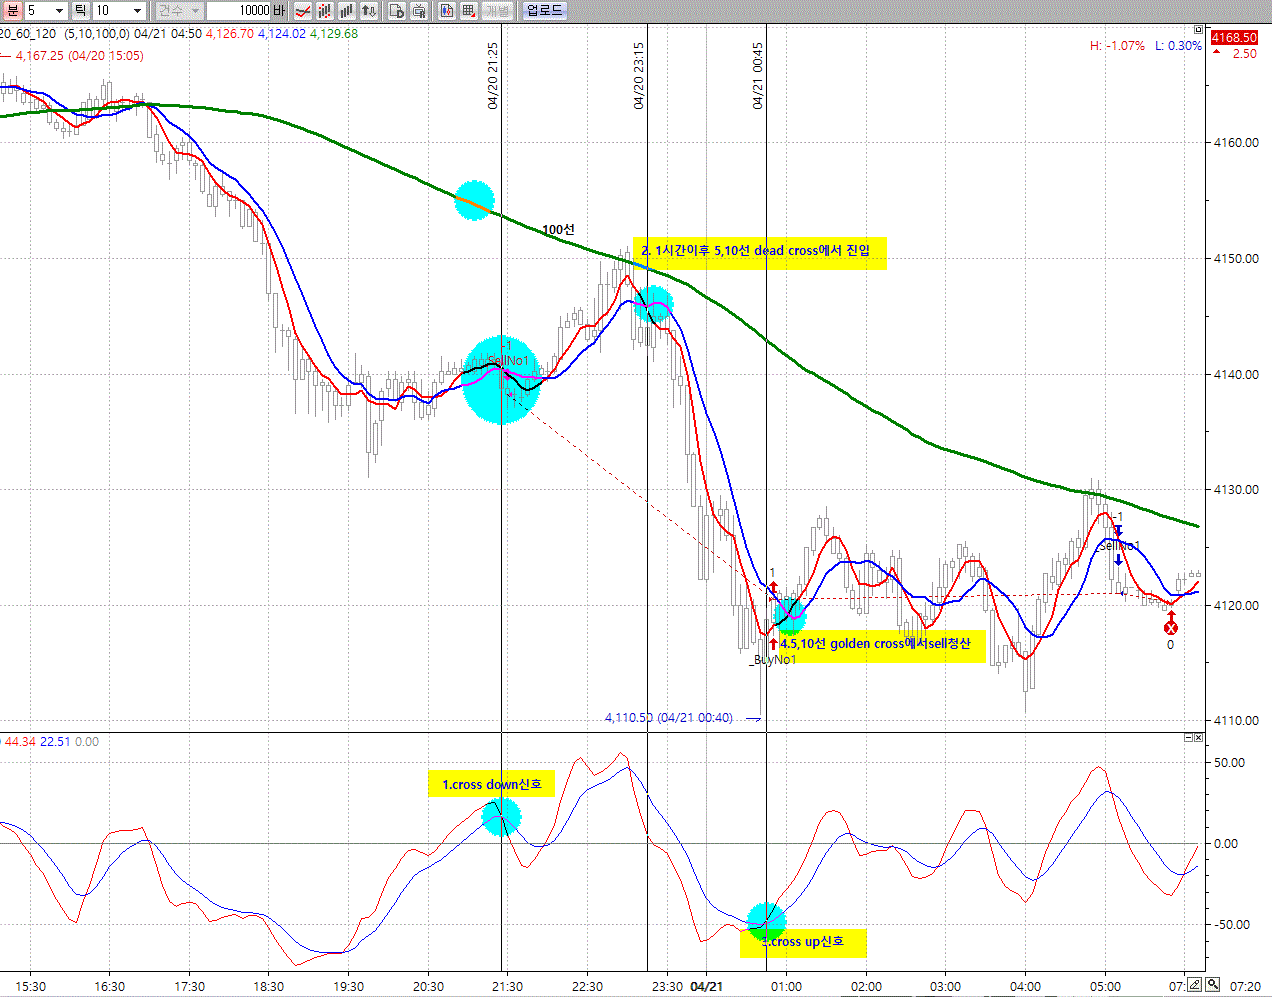
Task: Click the pencil draw tool at bottom right
Action: pos(1195,985)
